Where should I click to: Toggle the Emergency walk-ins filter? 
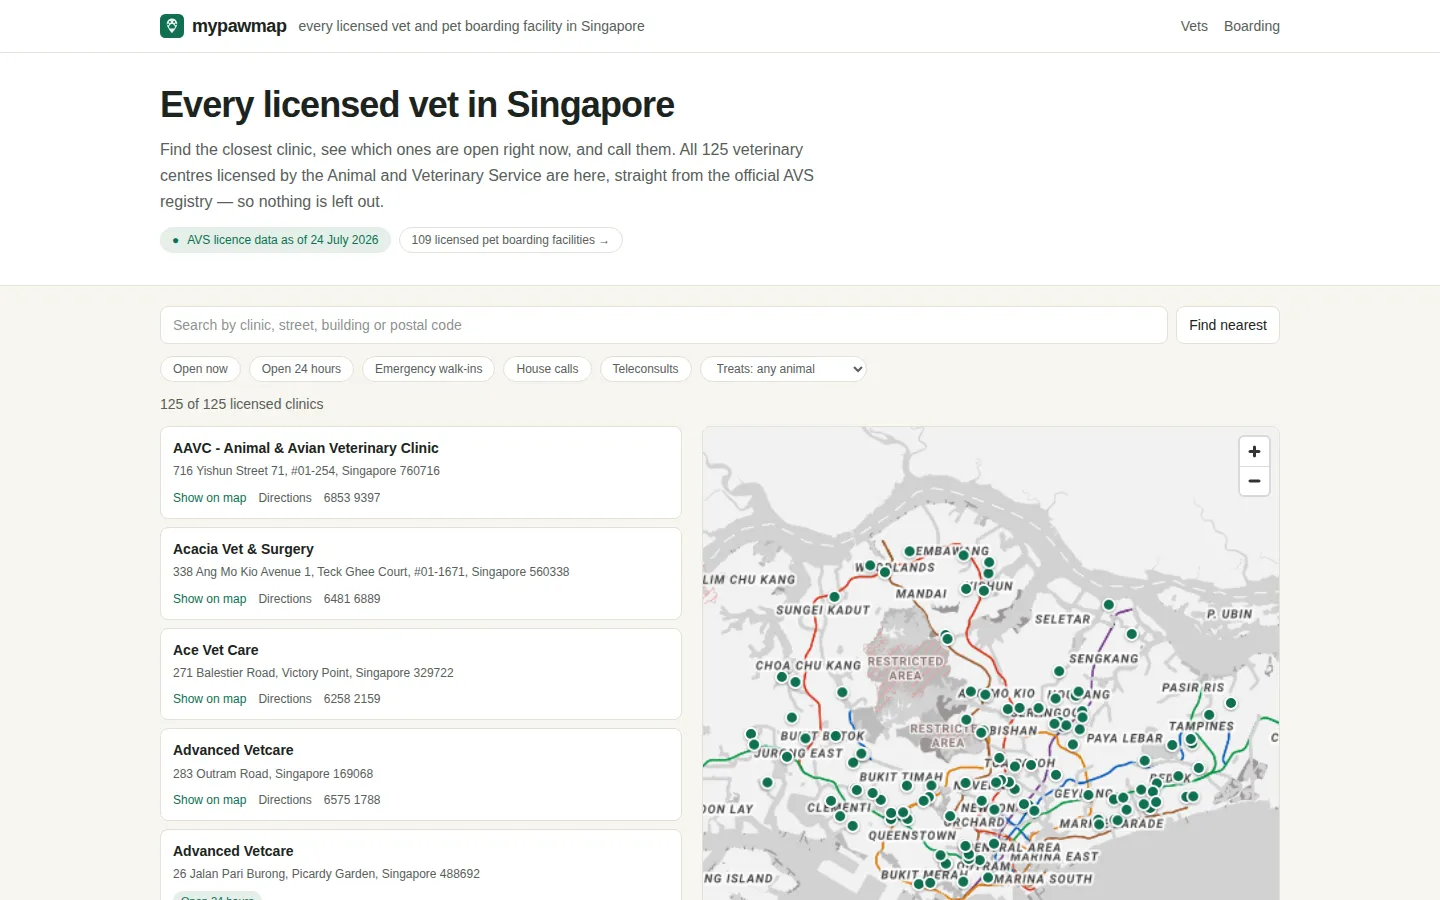(428, 369)
